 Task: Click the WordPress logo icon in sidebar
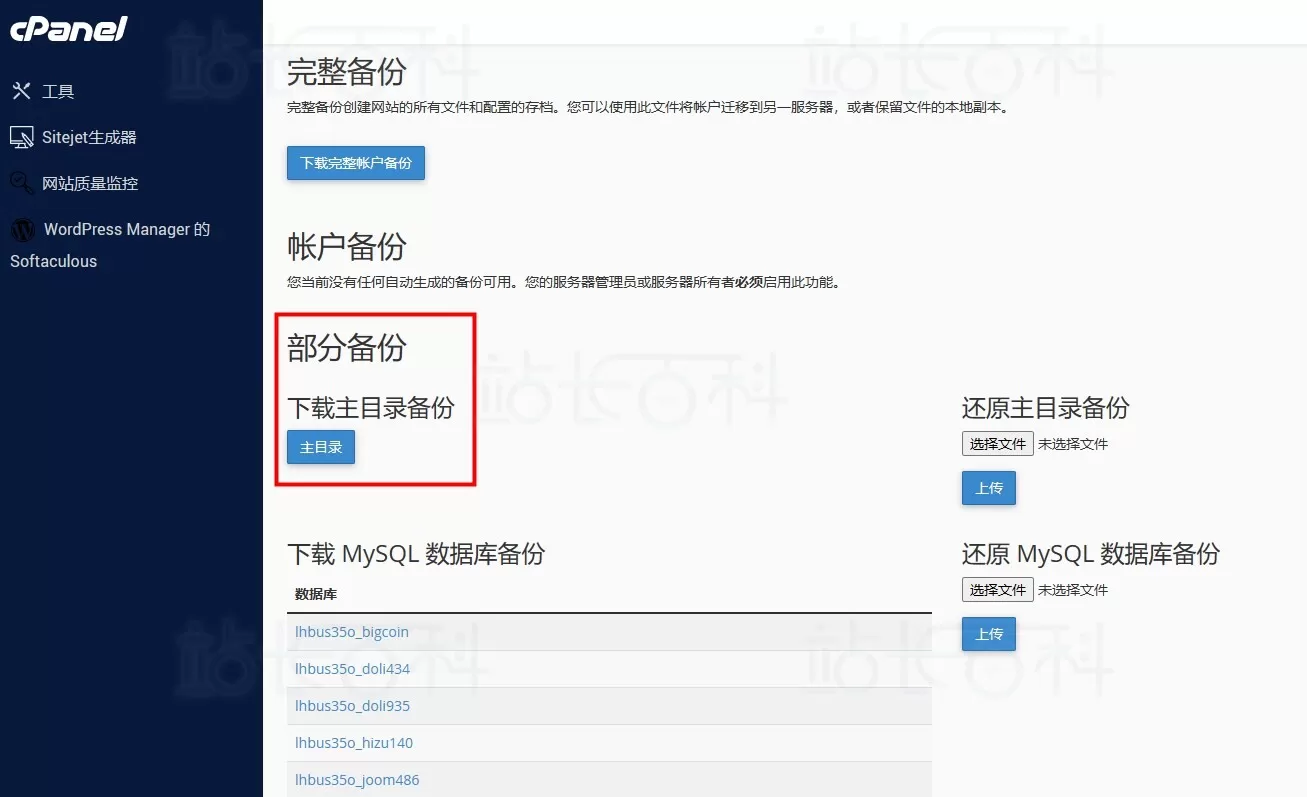pyautogui.click(x=22, y=229)
